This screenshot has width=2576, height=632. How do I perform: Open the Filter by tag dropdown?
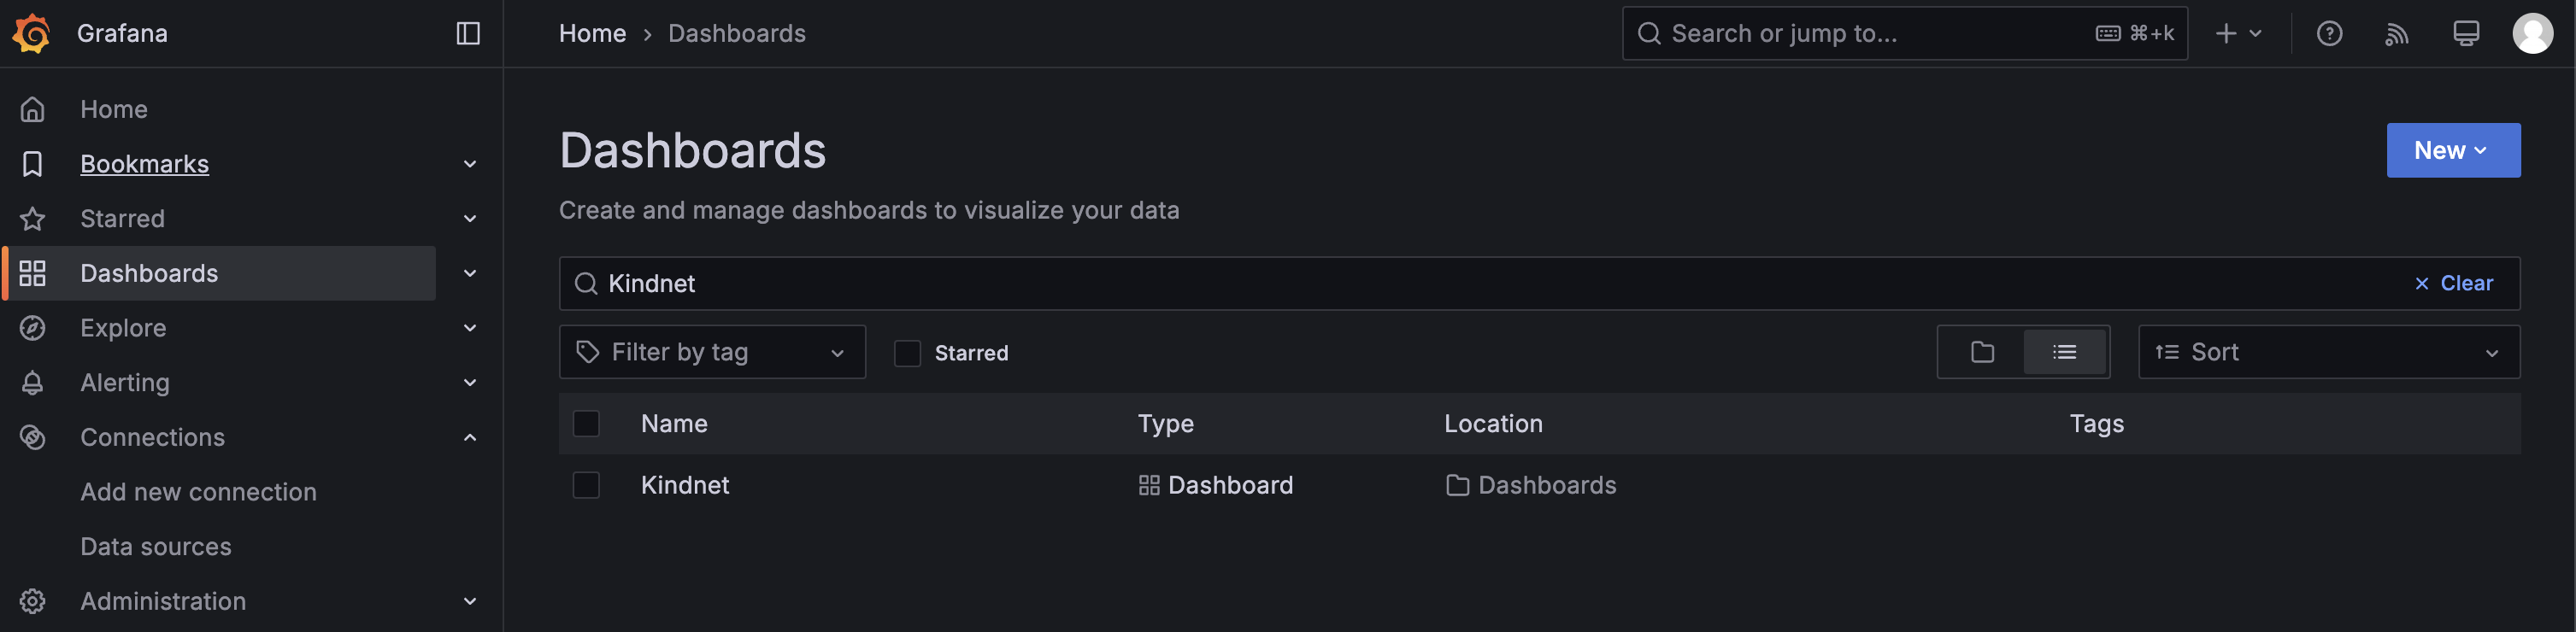pos(712,352)
